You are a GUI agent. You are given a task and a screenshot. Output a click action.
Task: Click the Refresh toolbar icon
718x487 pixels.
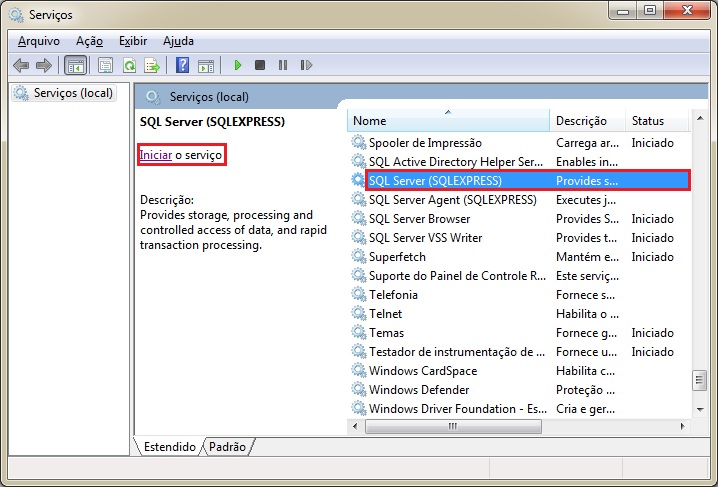click(x=129, y=65)
